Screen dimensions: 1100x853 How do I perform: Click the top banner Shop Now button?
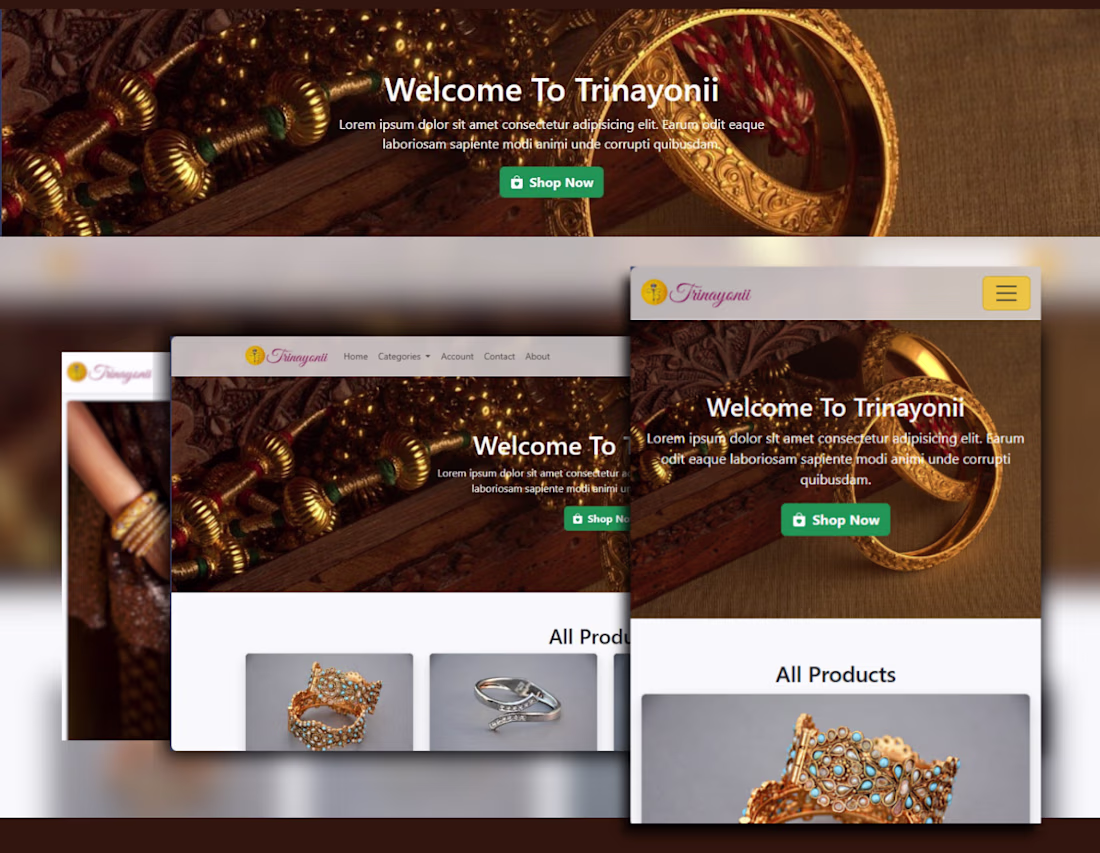(551, 182)
